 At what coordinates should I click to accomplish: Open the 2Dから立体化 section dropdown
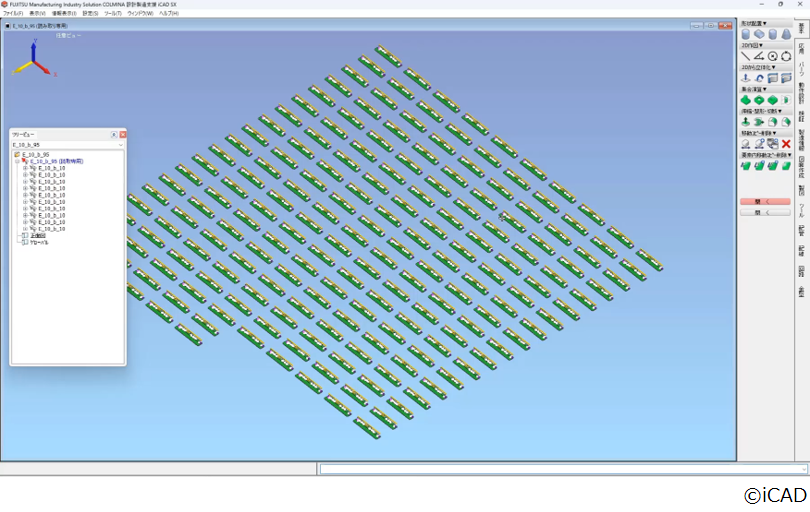click(x=758, y=67)
